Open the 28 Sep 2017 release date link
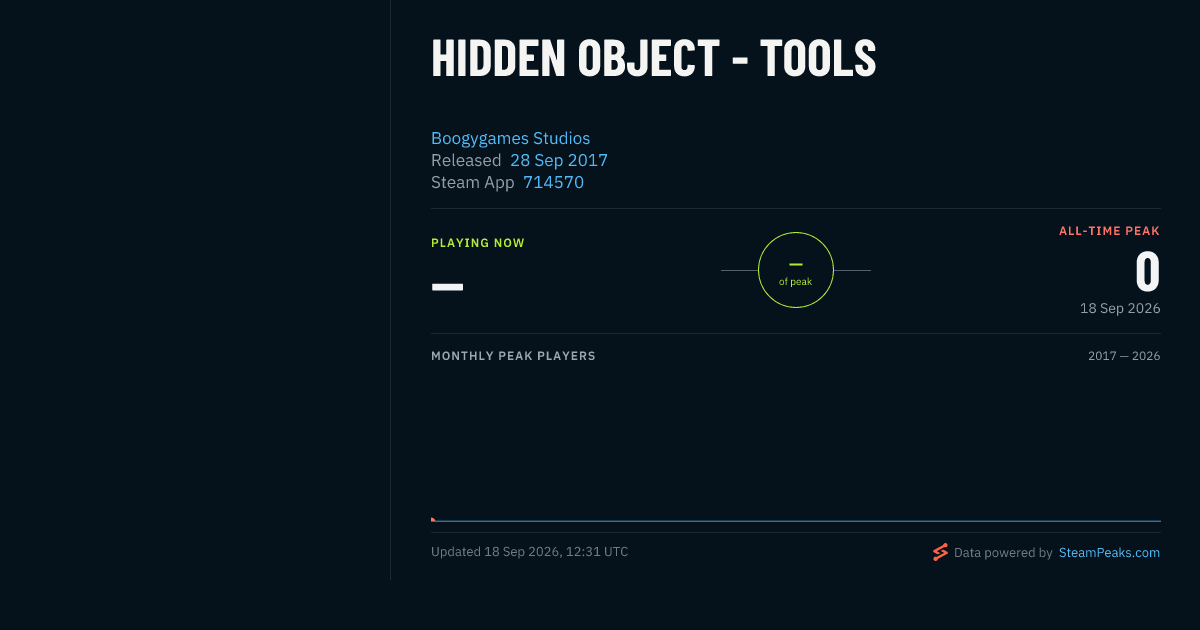Image resolution: width=1200 pixels, height=630 pixels. pyautogui.click(x=559, y=160)
